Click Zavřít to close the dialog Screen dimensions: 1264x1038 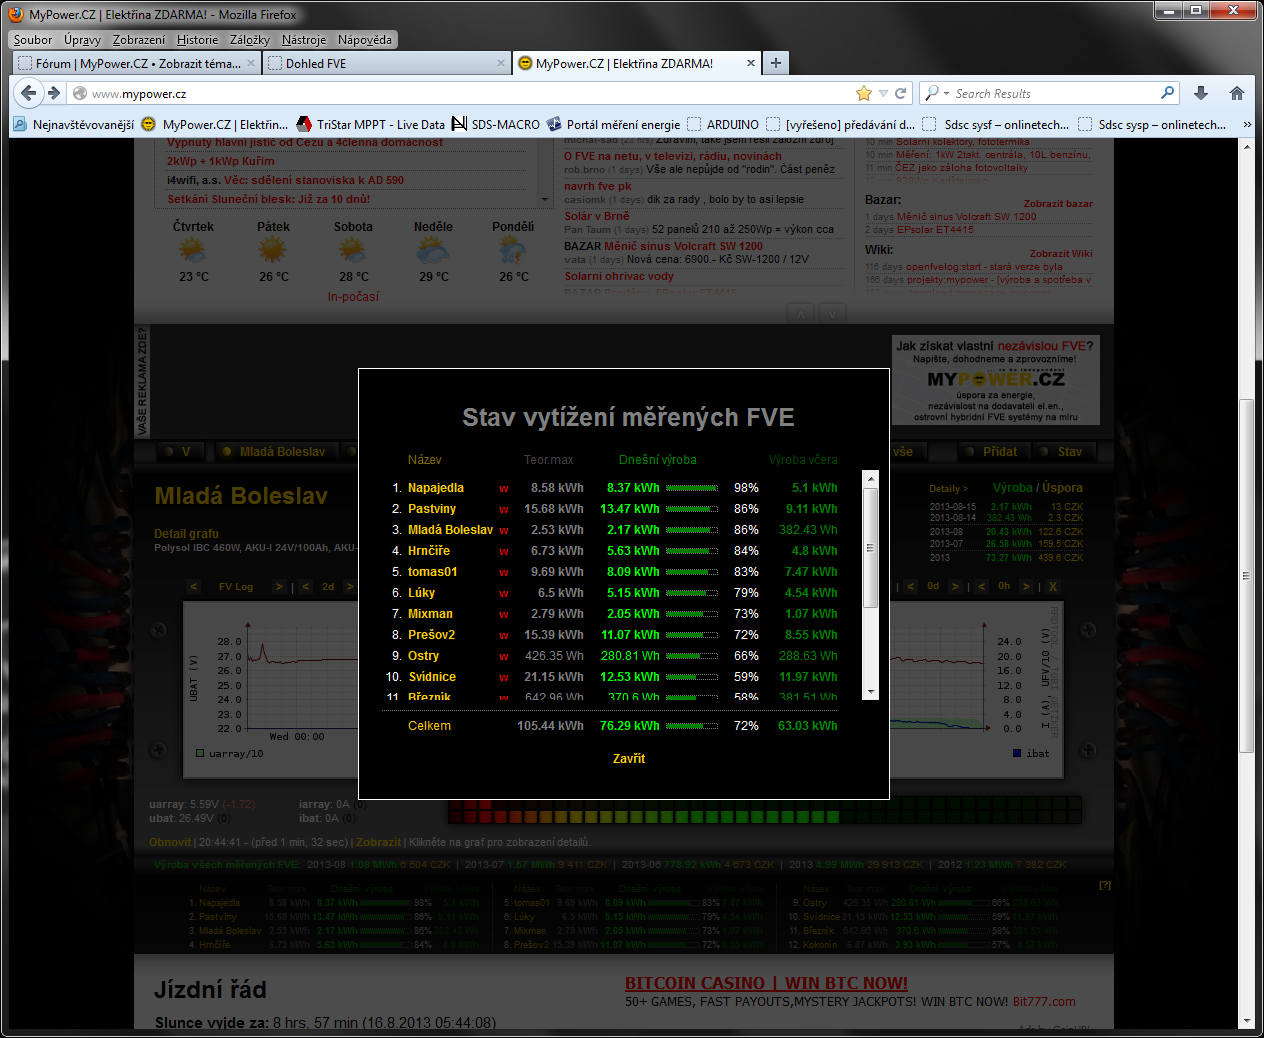628,759
